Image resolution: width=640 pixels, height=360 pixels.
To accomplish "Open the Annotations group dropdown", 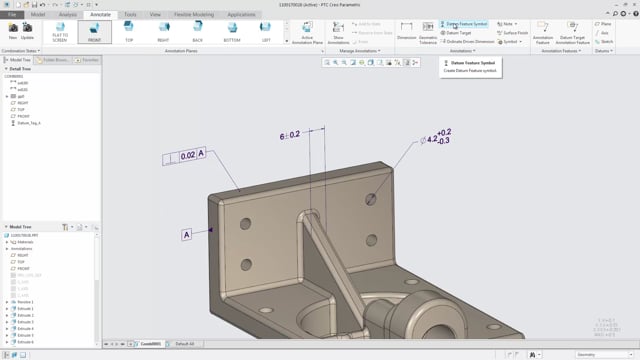I will pos(462,51).
